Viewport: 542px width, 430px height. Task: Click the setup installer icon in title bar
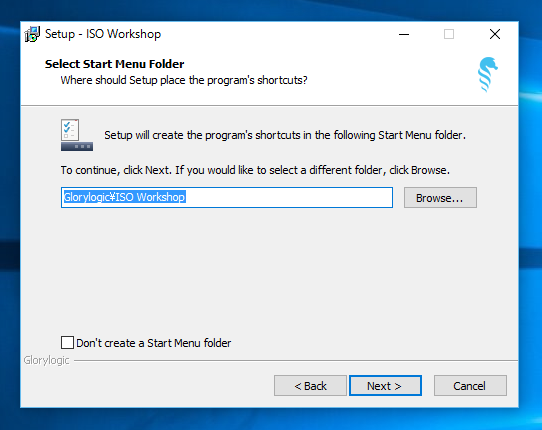(x=32, y=34)
